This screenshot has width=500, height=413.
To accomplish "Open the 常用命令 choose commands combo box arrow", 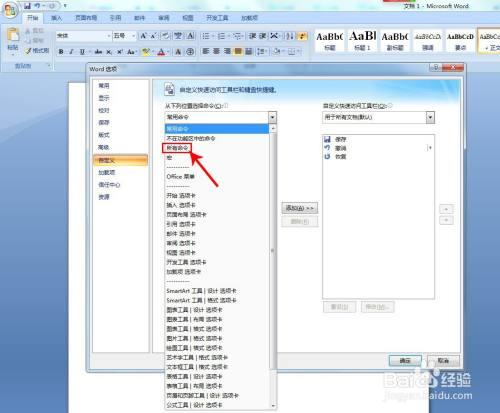I will (272, 117).
